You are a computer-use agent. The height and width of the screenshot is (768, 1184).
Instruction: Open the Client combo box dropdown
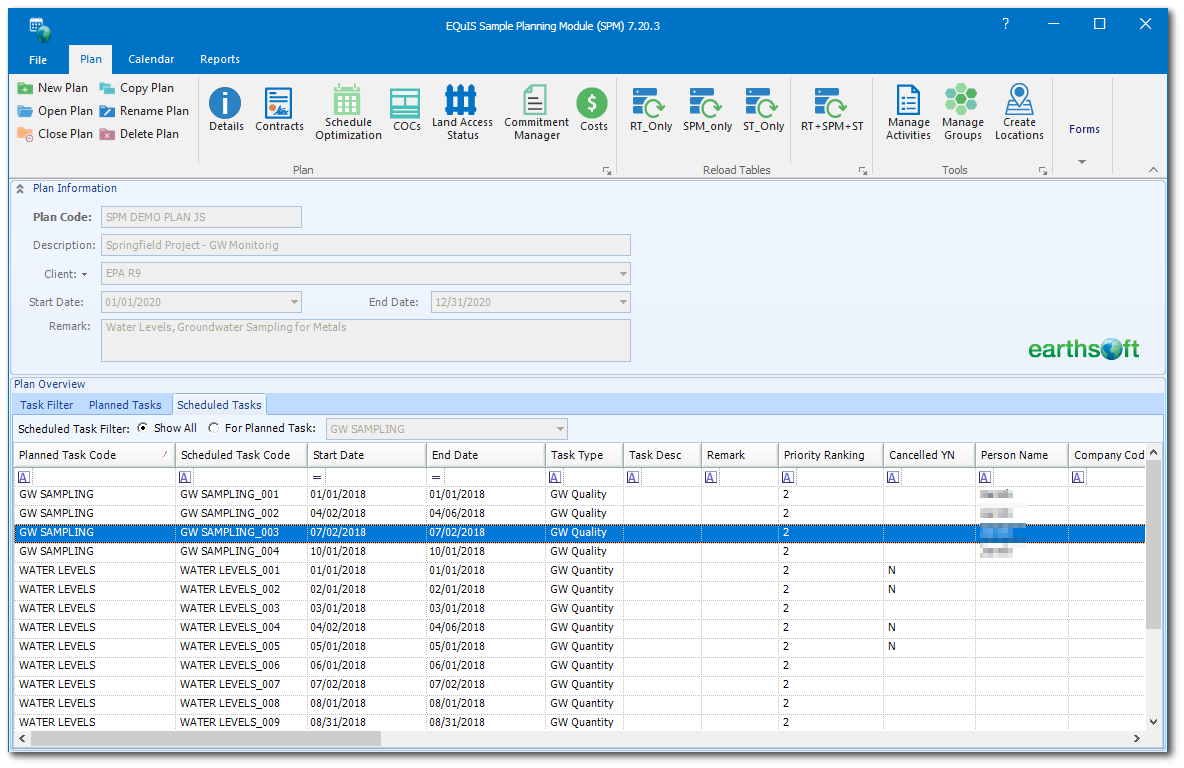pos(623,274)
